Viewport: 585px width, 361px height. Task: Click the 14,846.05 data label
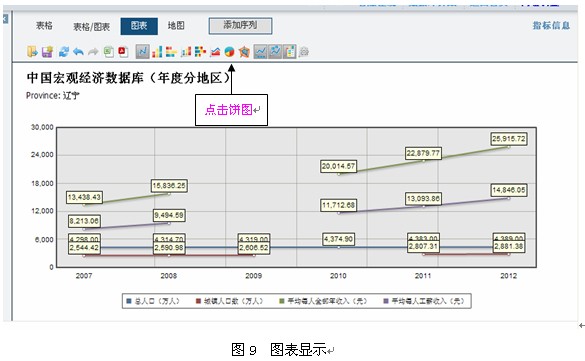point(509,190)
